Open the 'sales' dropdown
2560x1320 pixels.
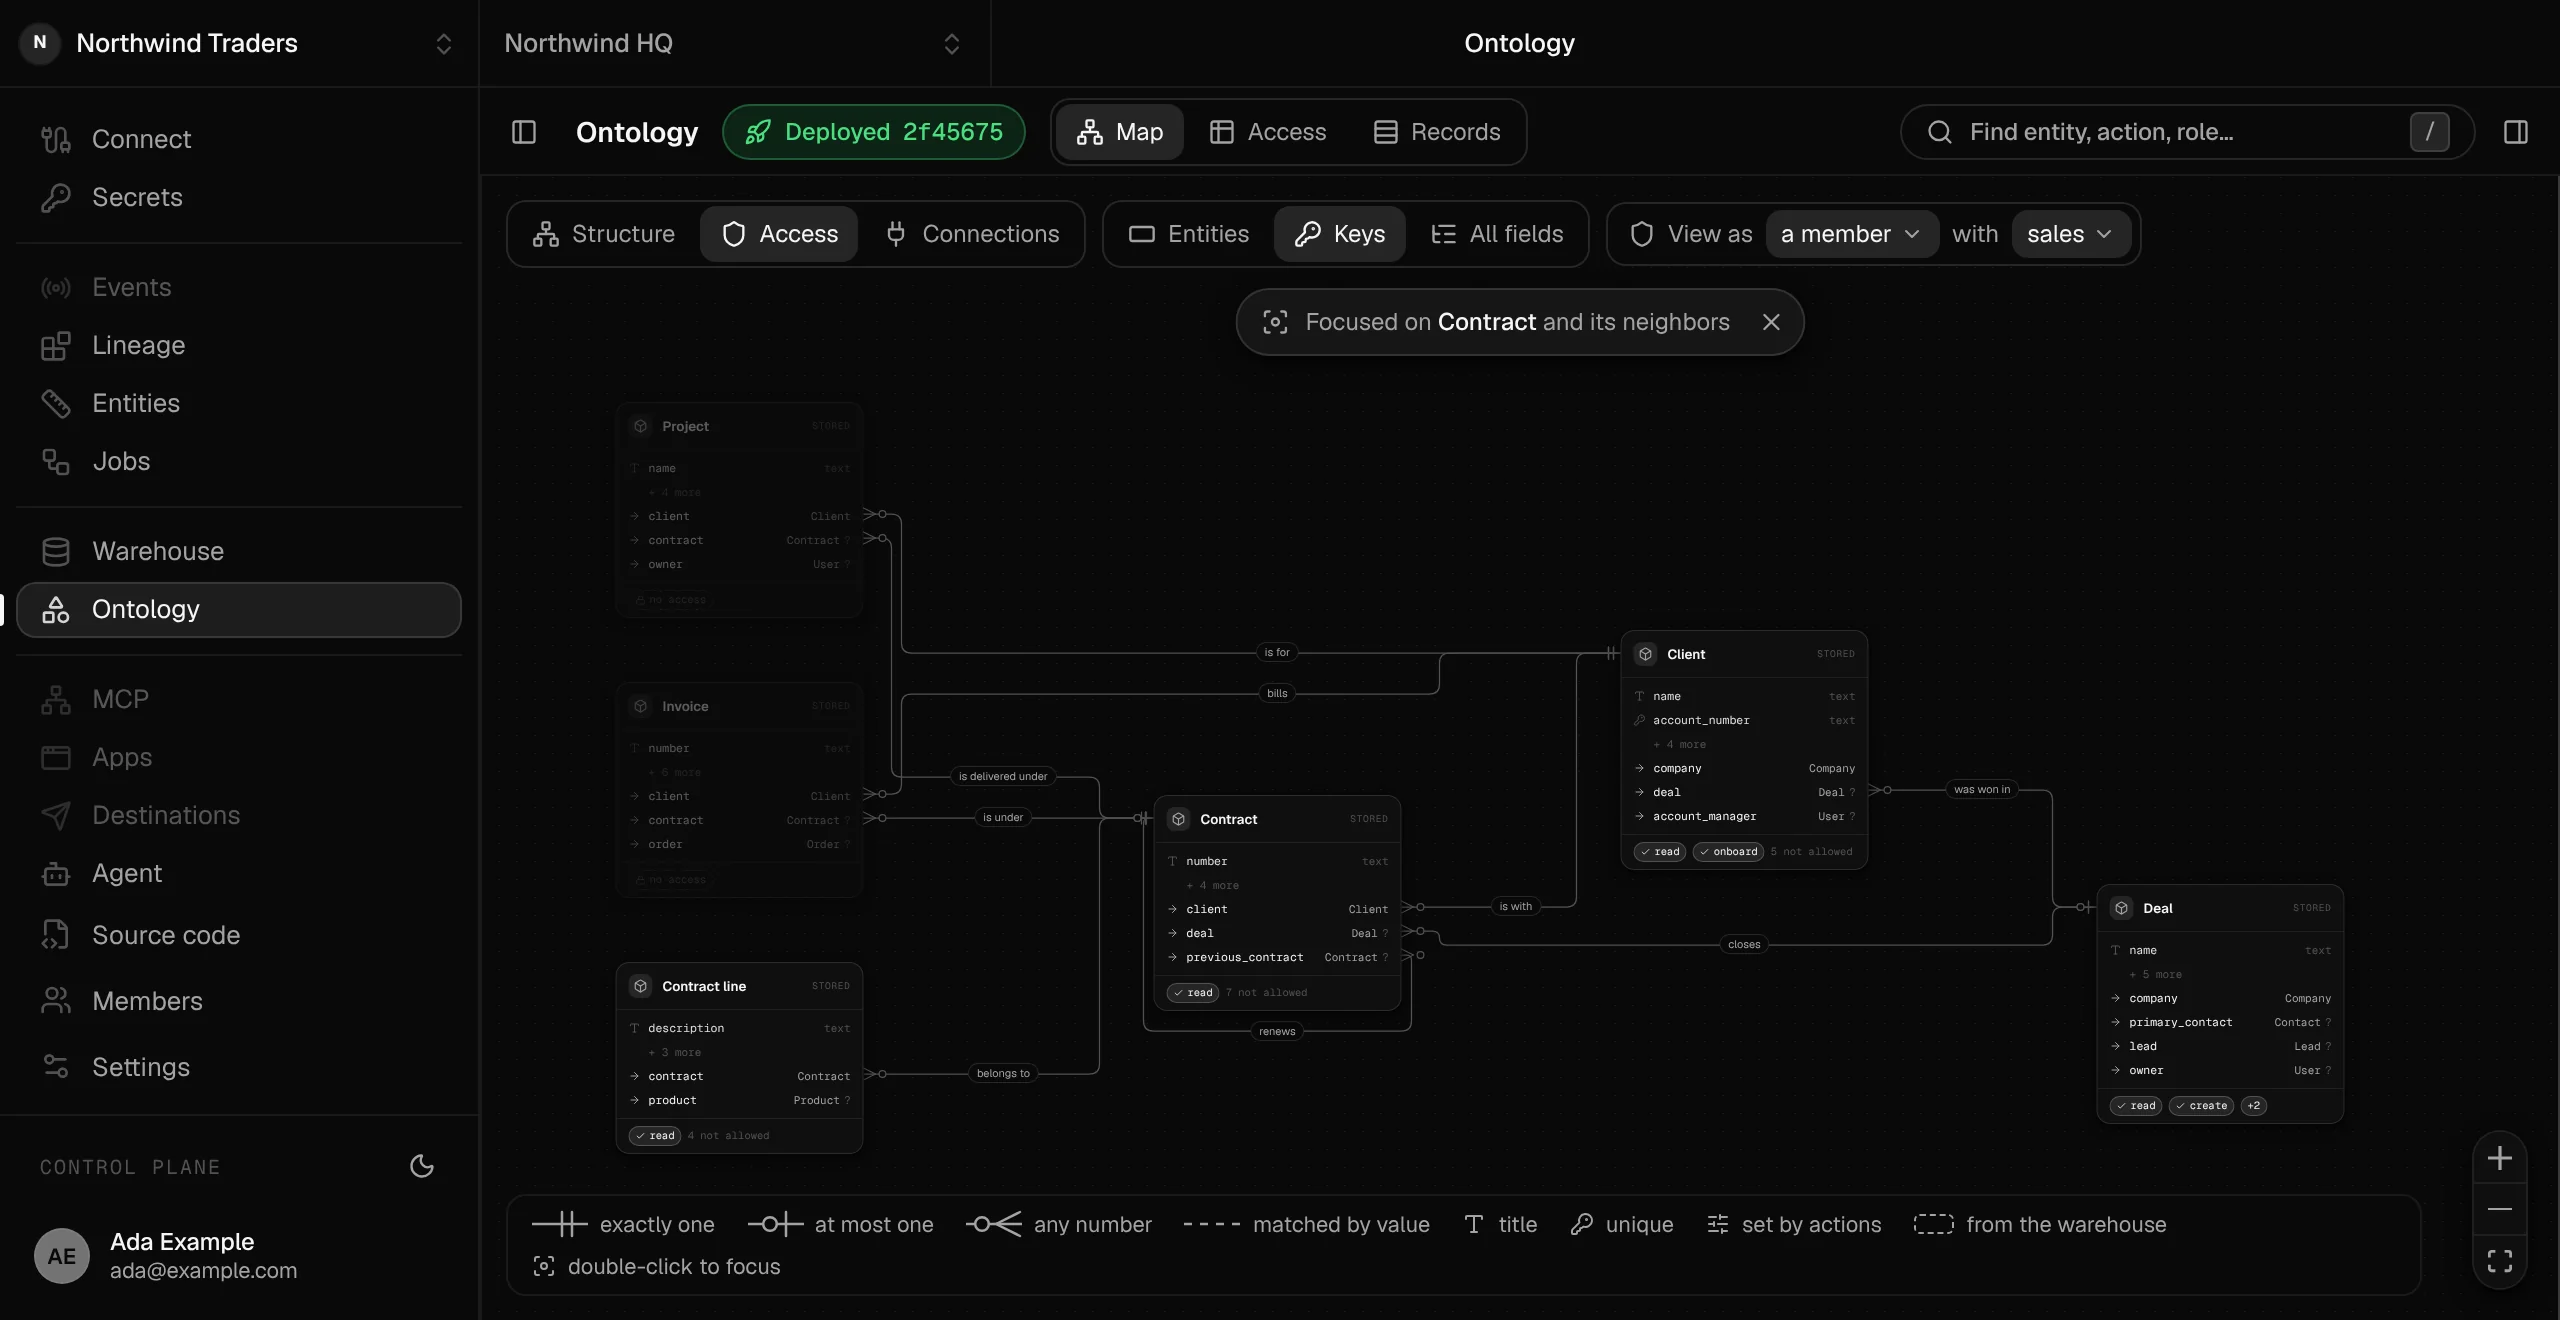click(x=2070, y=234)
